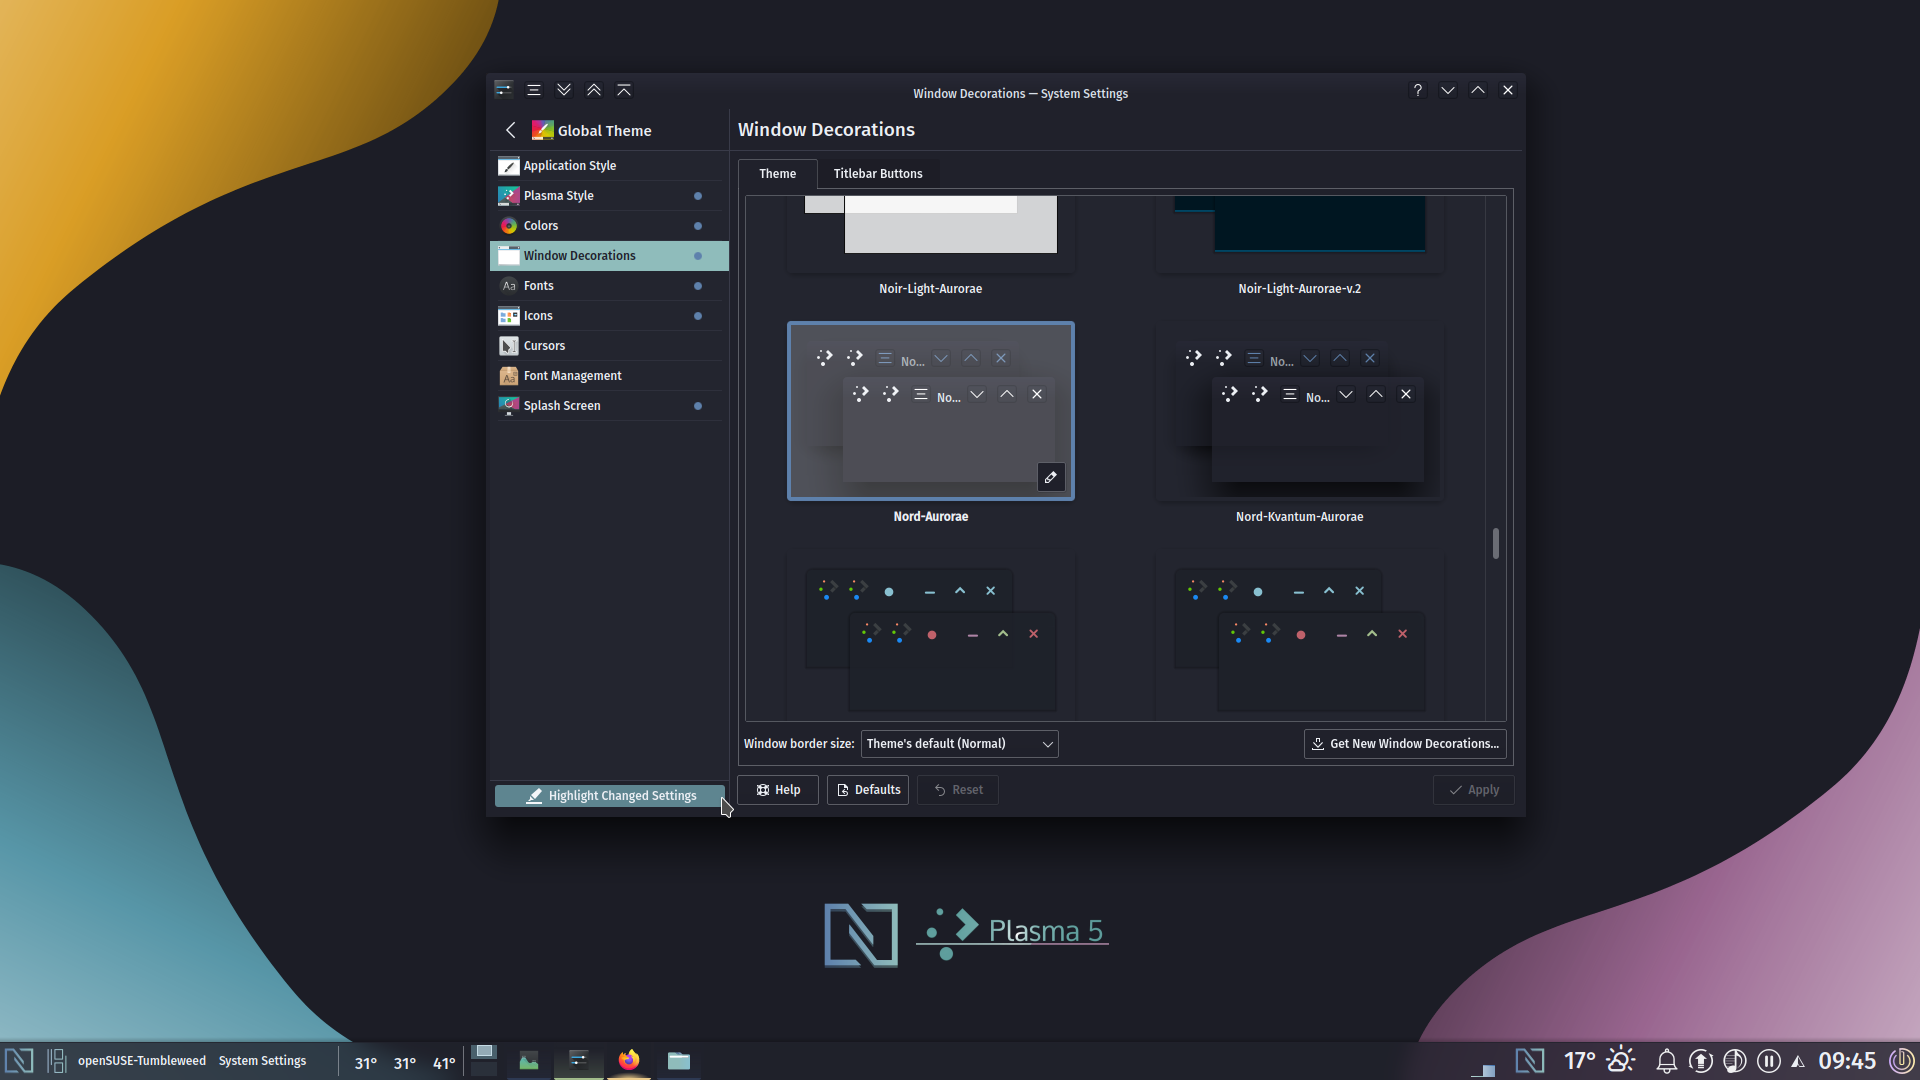Click the System Settings label on the panel
The width and height of the screenshot is (1920, 1080).
(262, 1061)
